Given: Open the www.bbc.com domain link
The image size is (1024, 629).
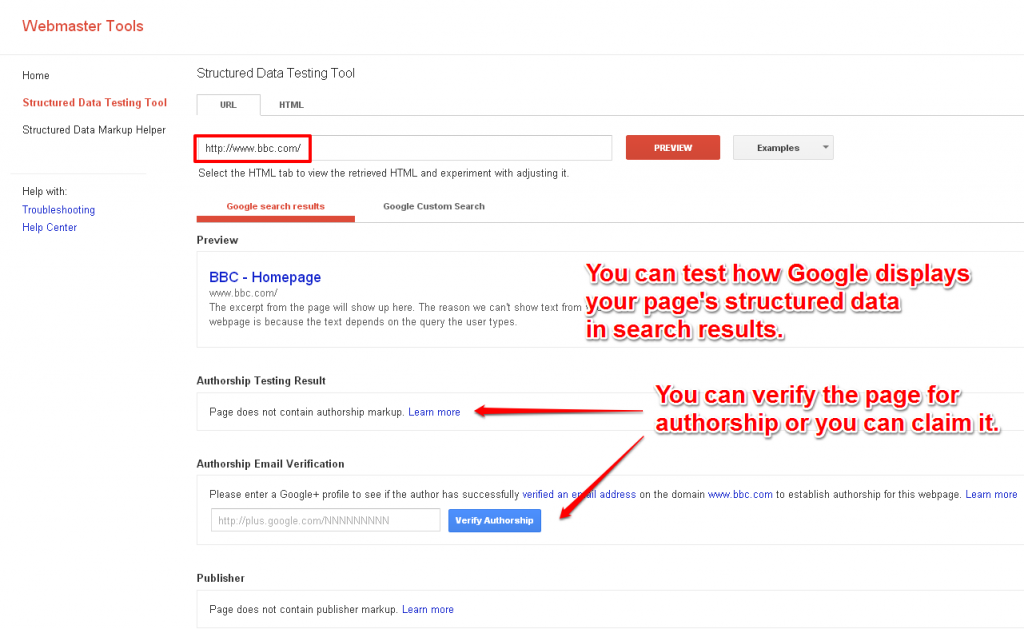Looking at the screenshot, I should (x=740, y=494).
